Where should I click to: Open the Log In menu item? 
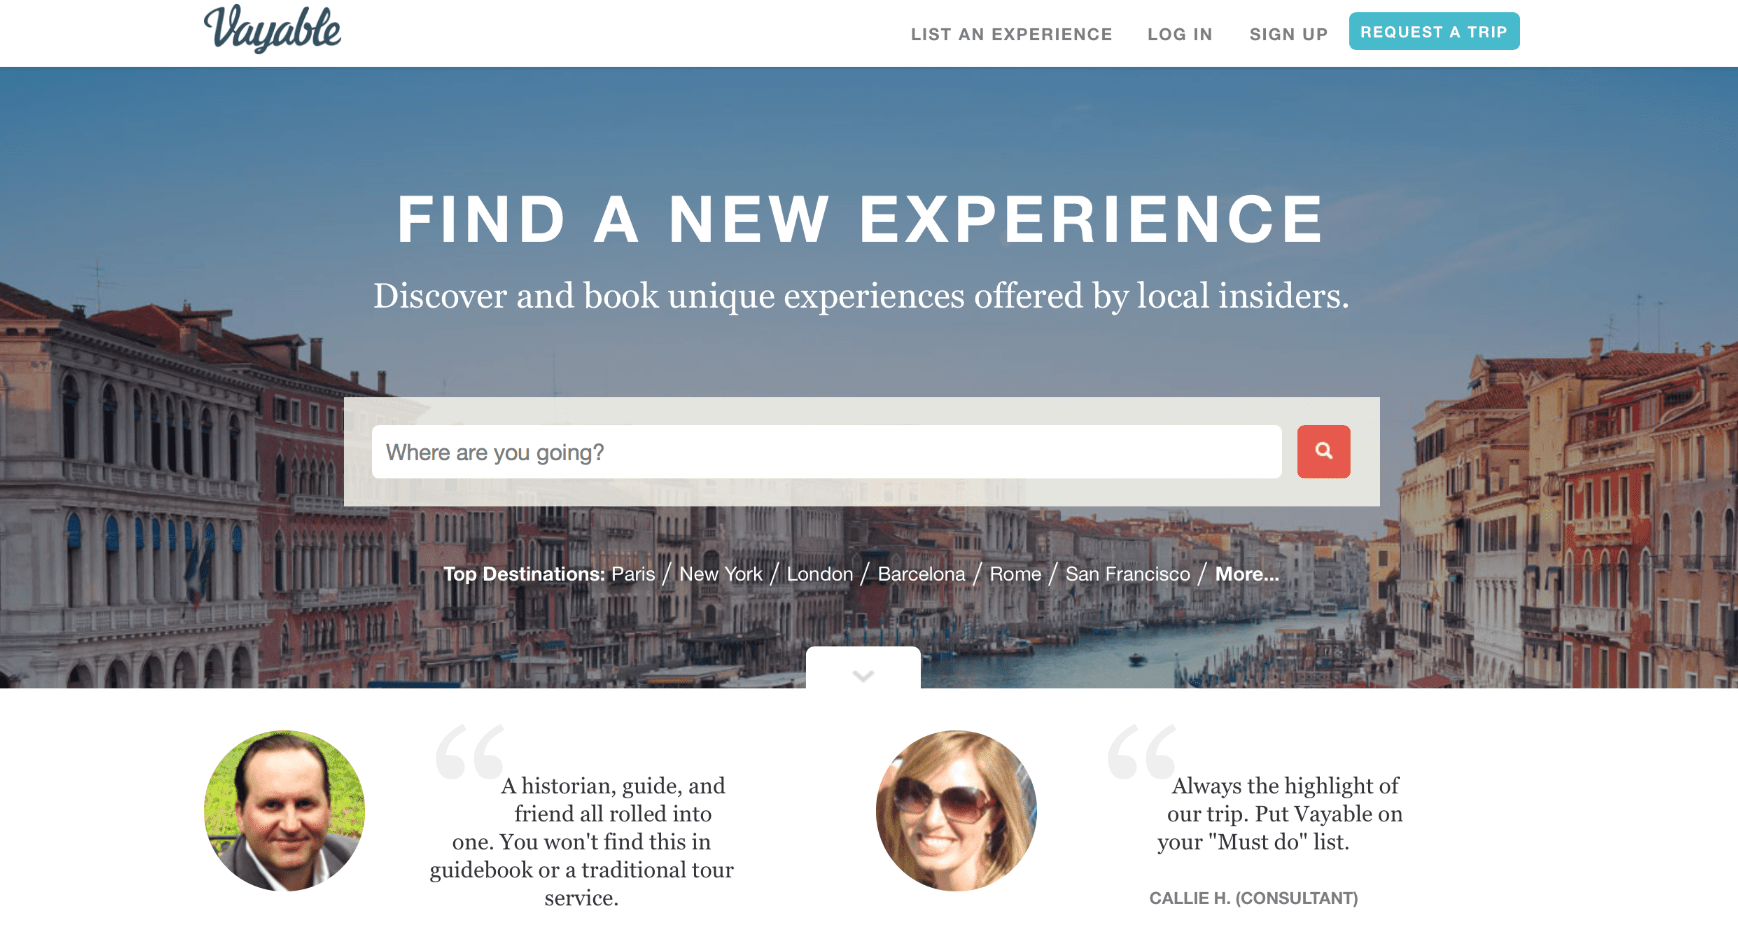[x=1180, y=34]
